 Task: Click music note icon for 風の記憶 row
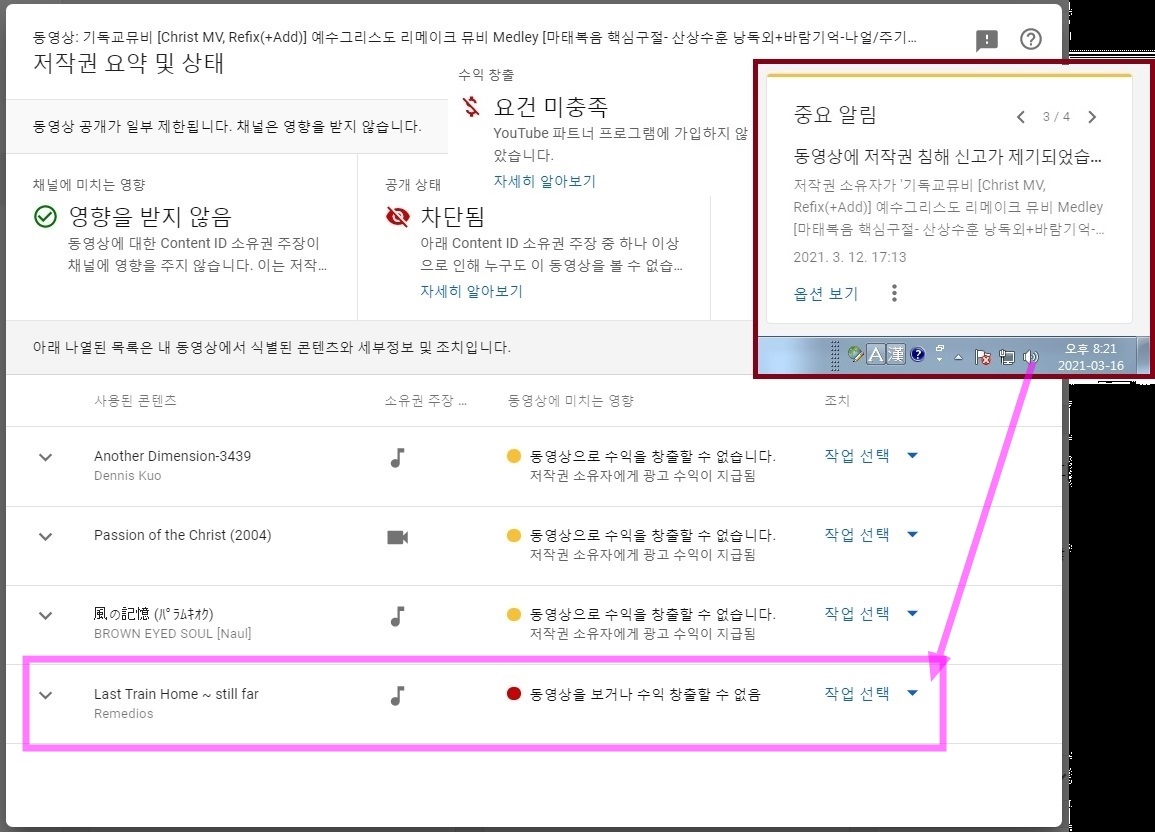[x=397, y=616]
